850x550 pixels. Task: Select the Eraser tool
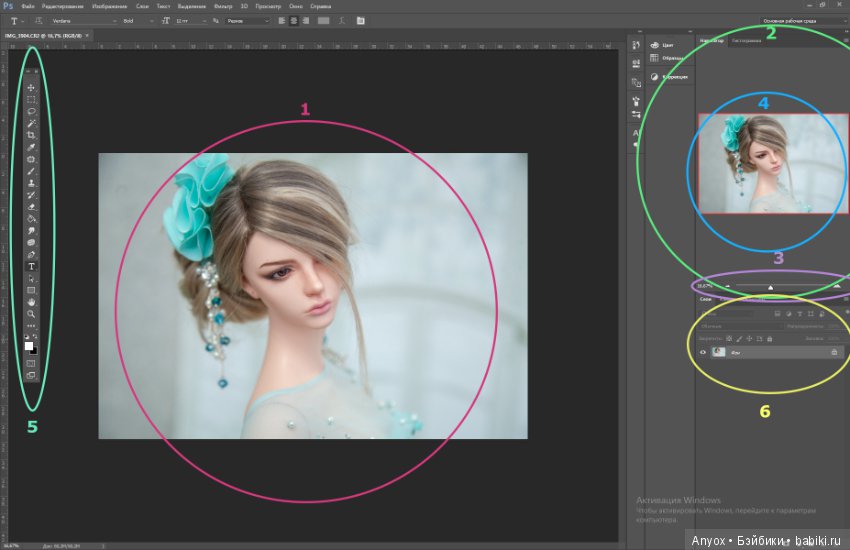click(31, 207)
